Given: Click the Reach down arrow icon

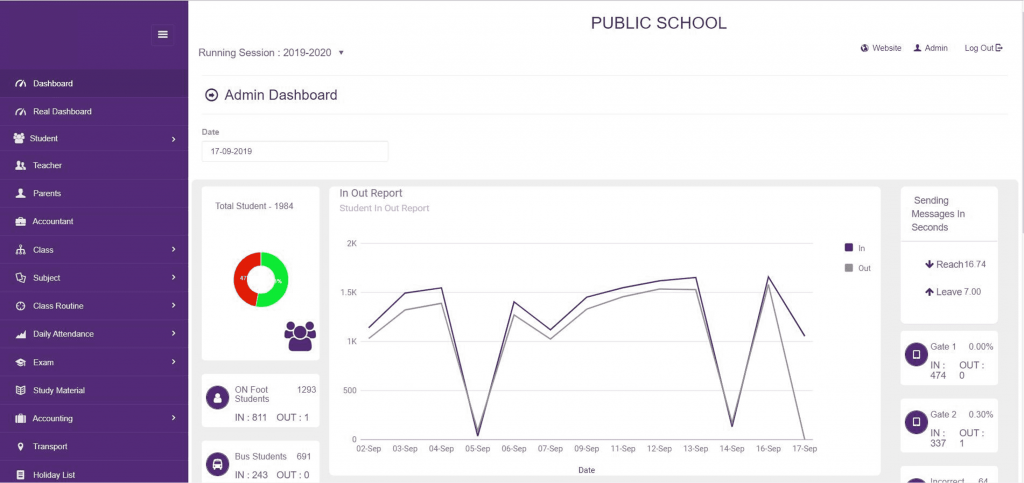Looking at the screenshot, I should [x=929, y=264].
